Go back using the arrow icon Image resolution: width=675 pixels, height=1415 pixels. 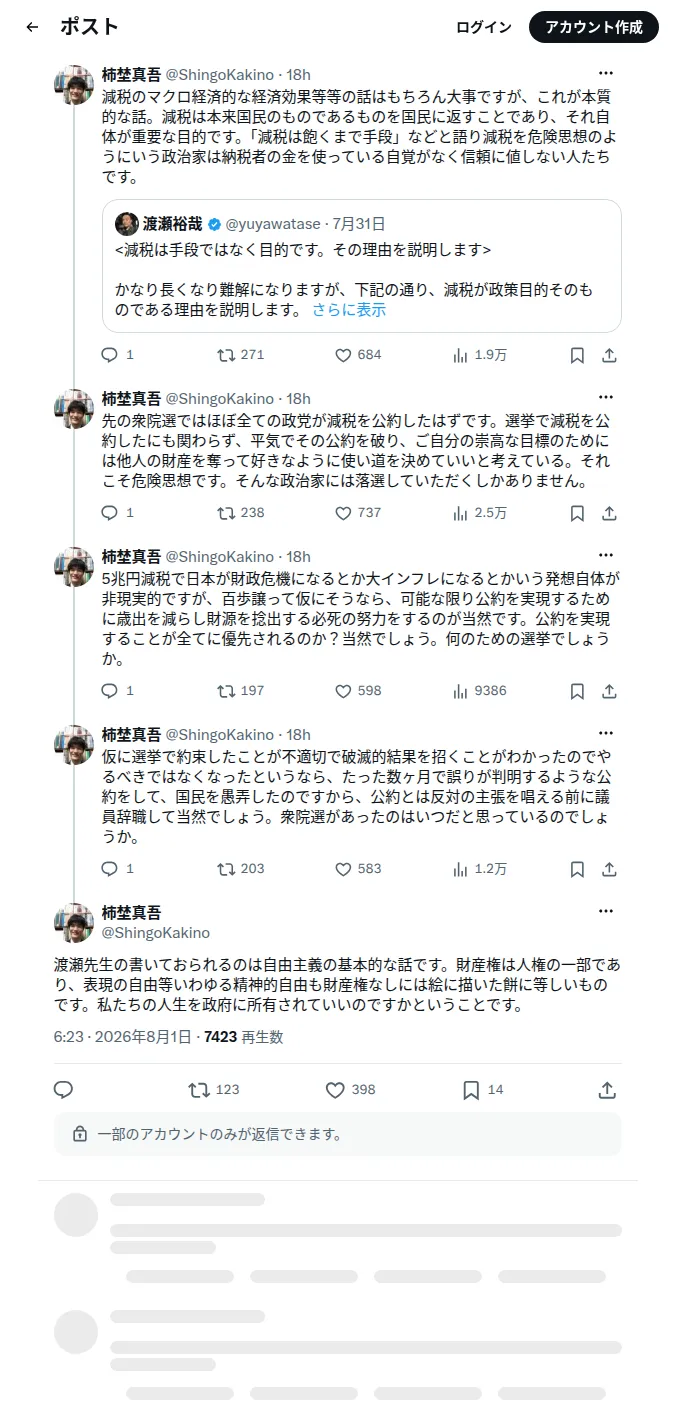pos(32,27)
